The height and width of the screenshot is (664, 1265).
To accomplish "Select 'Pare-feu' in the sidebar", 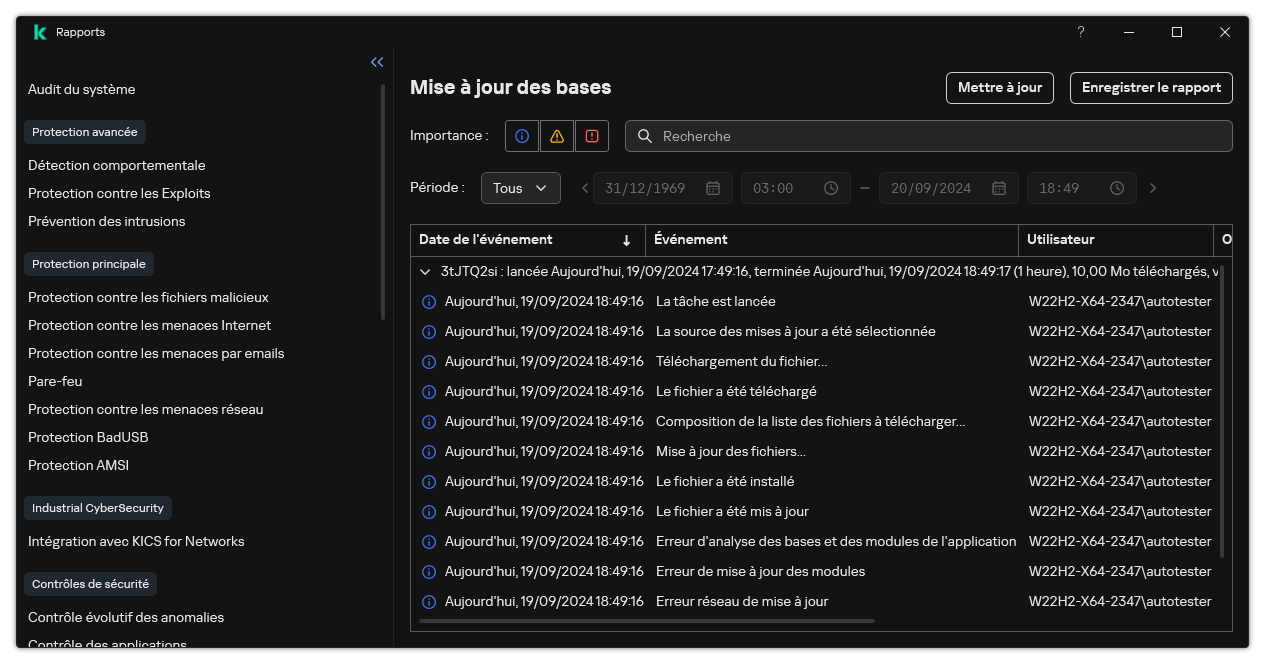I will [x=55, y=381].
